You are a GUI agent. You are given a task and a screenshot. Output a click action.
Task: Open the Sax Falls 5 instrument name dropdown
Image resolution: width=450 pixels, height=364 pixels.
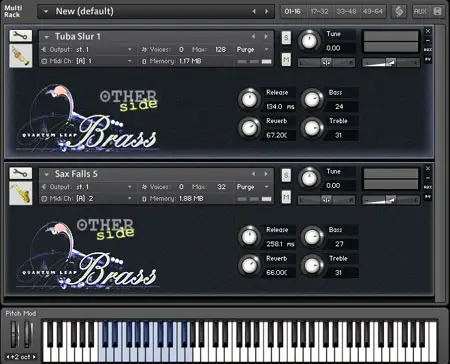click(x=47, y=174)
